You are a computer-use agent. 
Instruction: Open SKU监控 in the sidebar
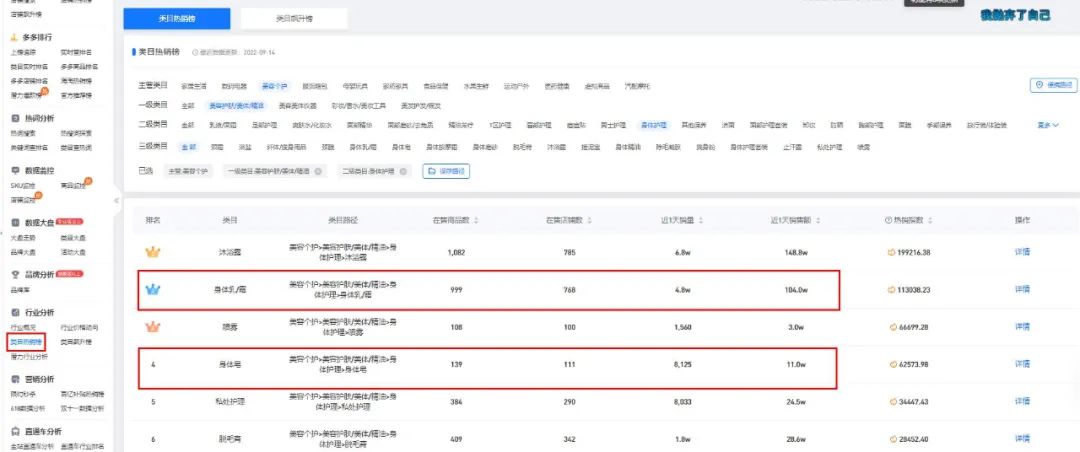23,185
